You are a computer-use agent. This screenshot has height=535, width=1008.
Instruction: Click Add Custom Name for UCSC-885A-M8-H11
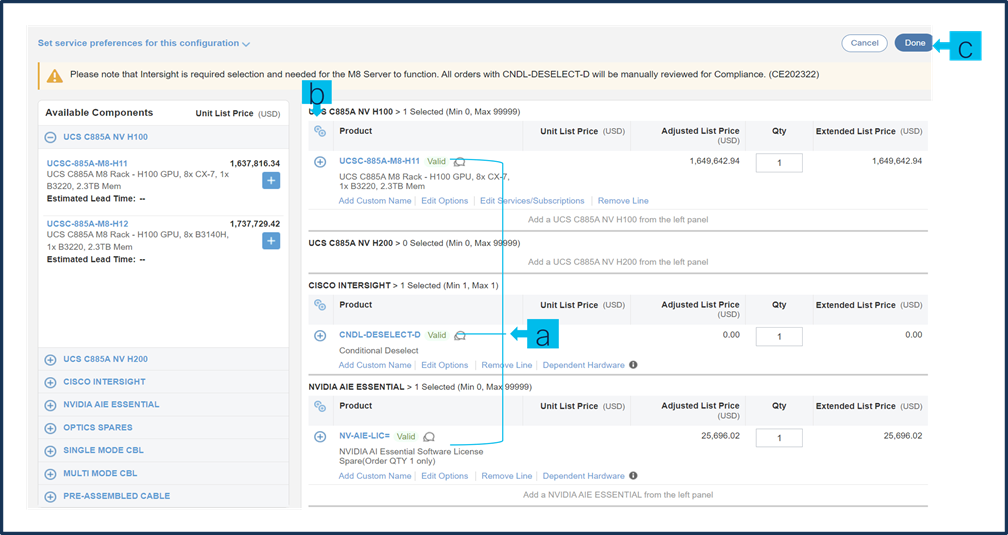coord(375,201)
